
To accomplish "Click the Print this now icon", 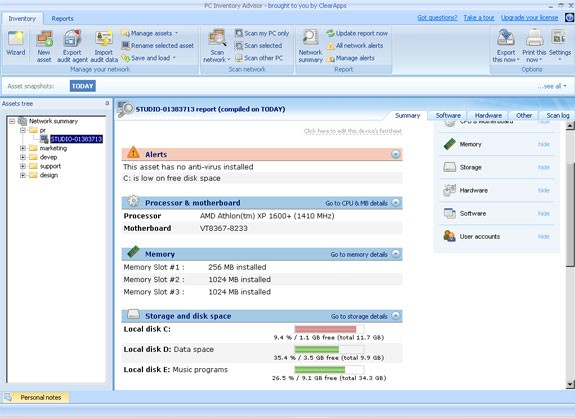I will 534,38.
